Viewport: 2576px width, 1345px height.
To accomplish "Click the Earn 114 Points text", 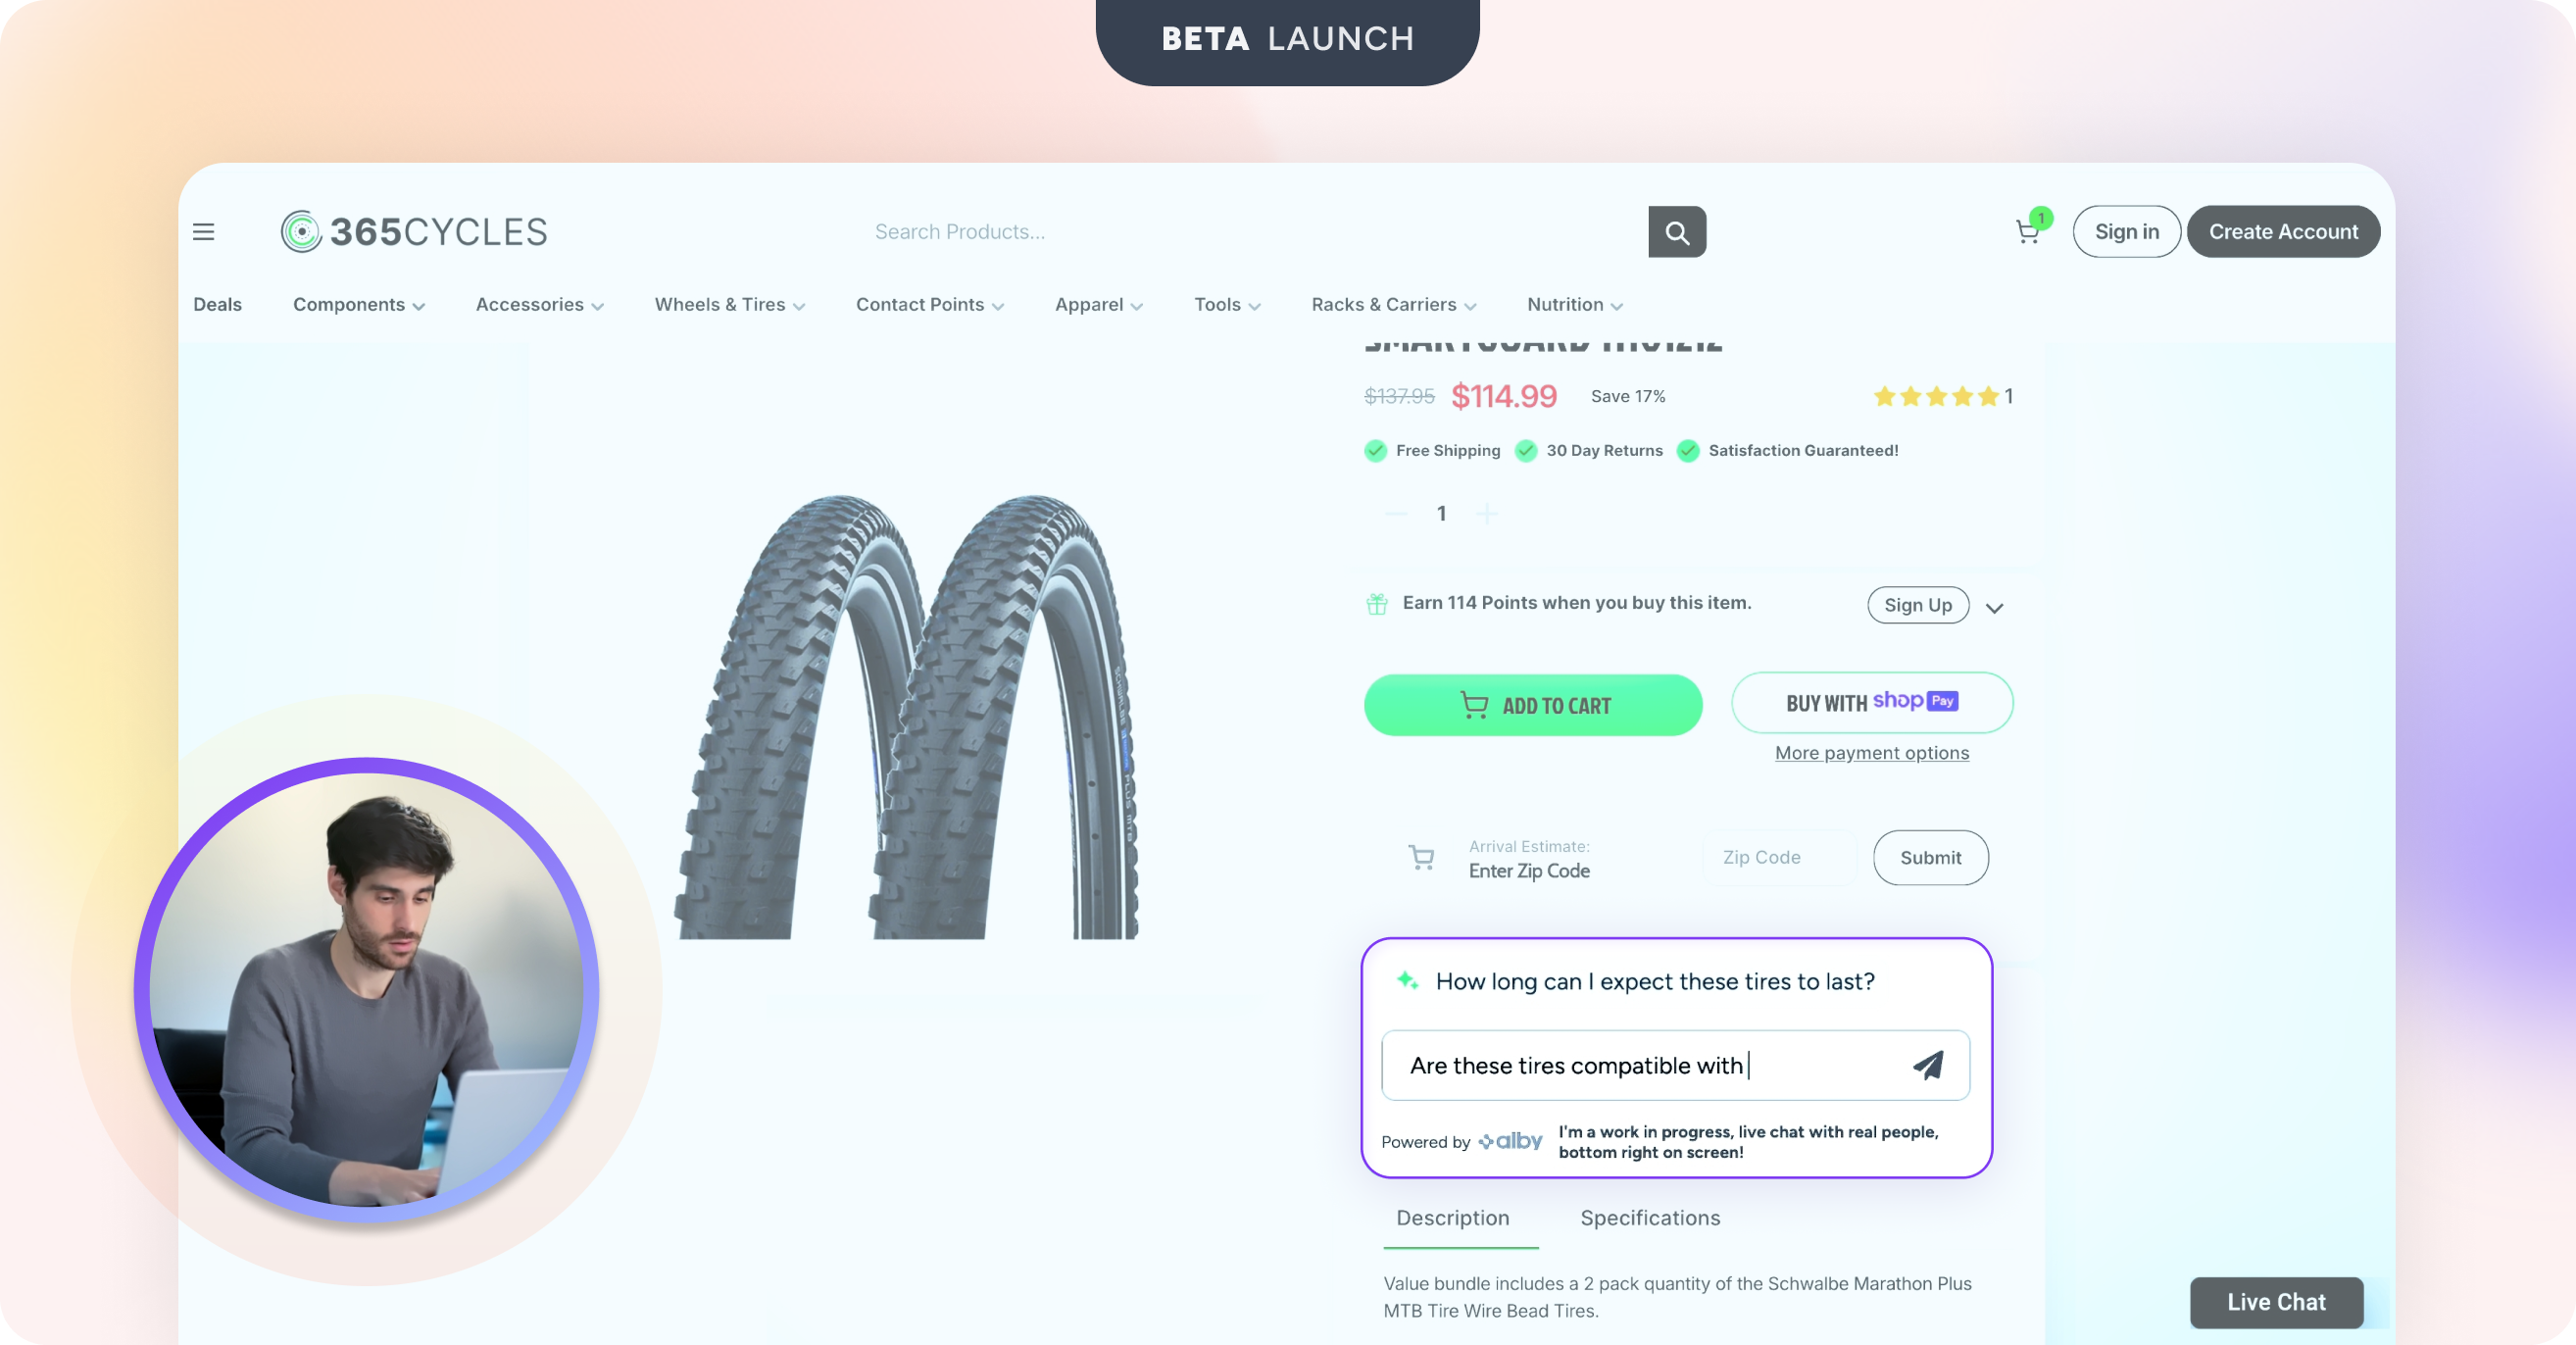I will pyautogui.click(x=1577, y=603).
